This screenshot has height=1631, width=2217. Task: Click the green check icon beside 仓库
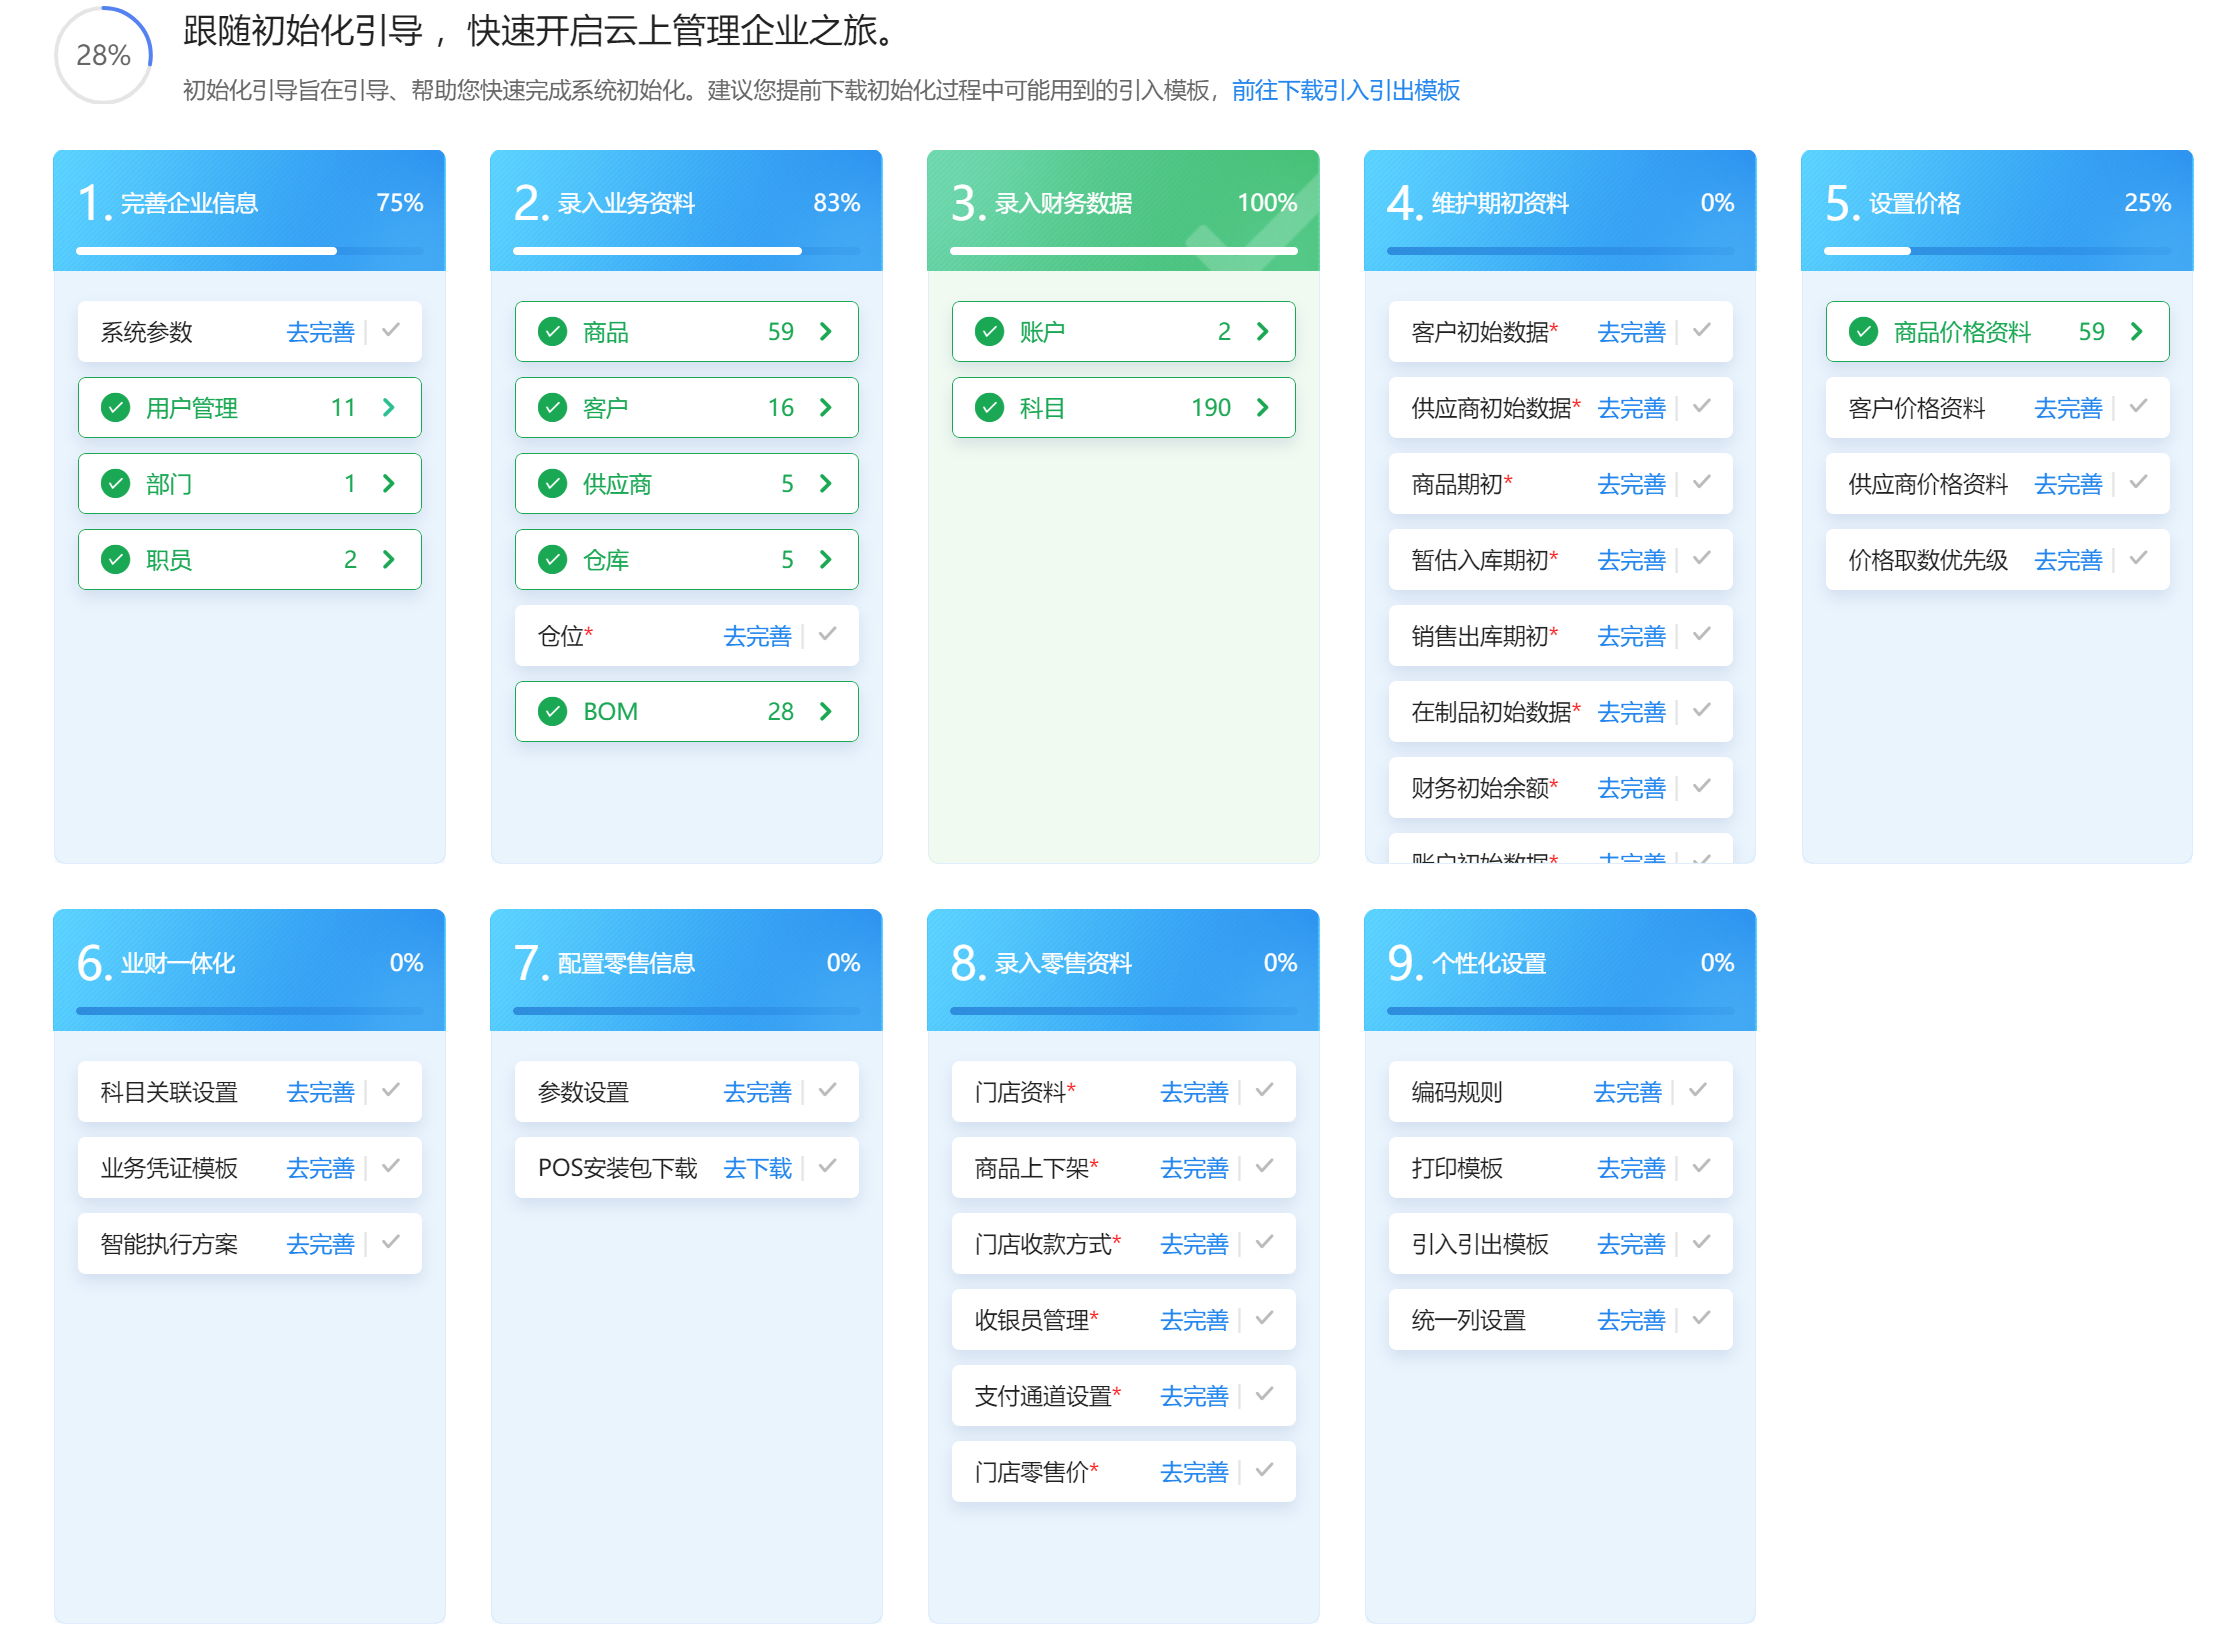click(x=553, y=559)
